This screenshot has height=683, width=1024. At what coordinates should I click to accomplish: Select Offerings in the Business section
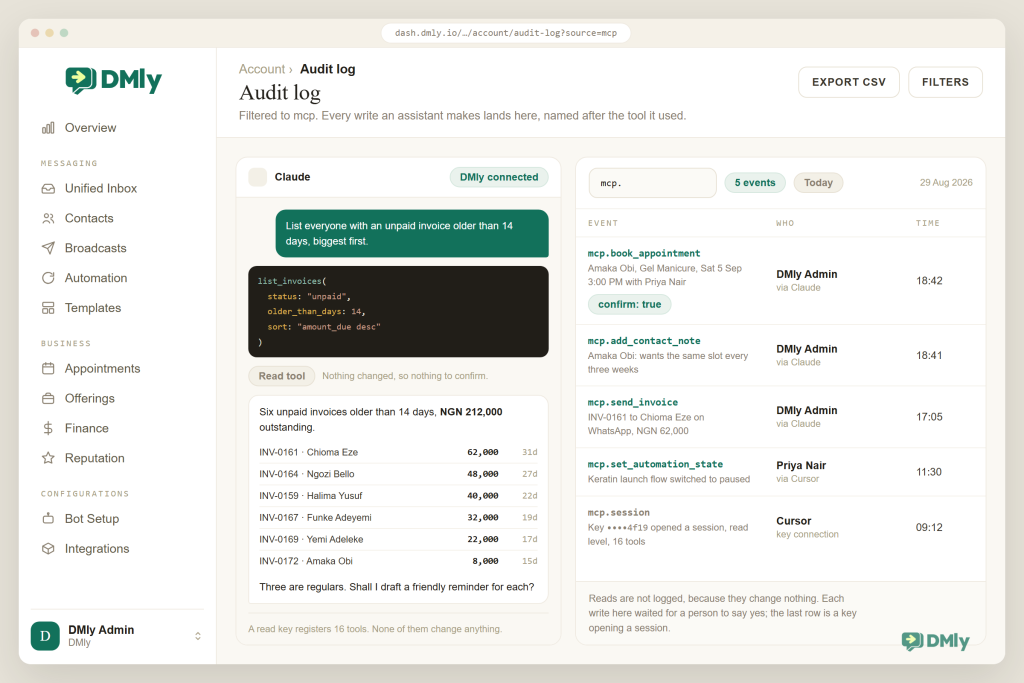click(x=89, y=398)
